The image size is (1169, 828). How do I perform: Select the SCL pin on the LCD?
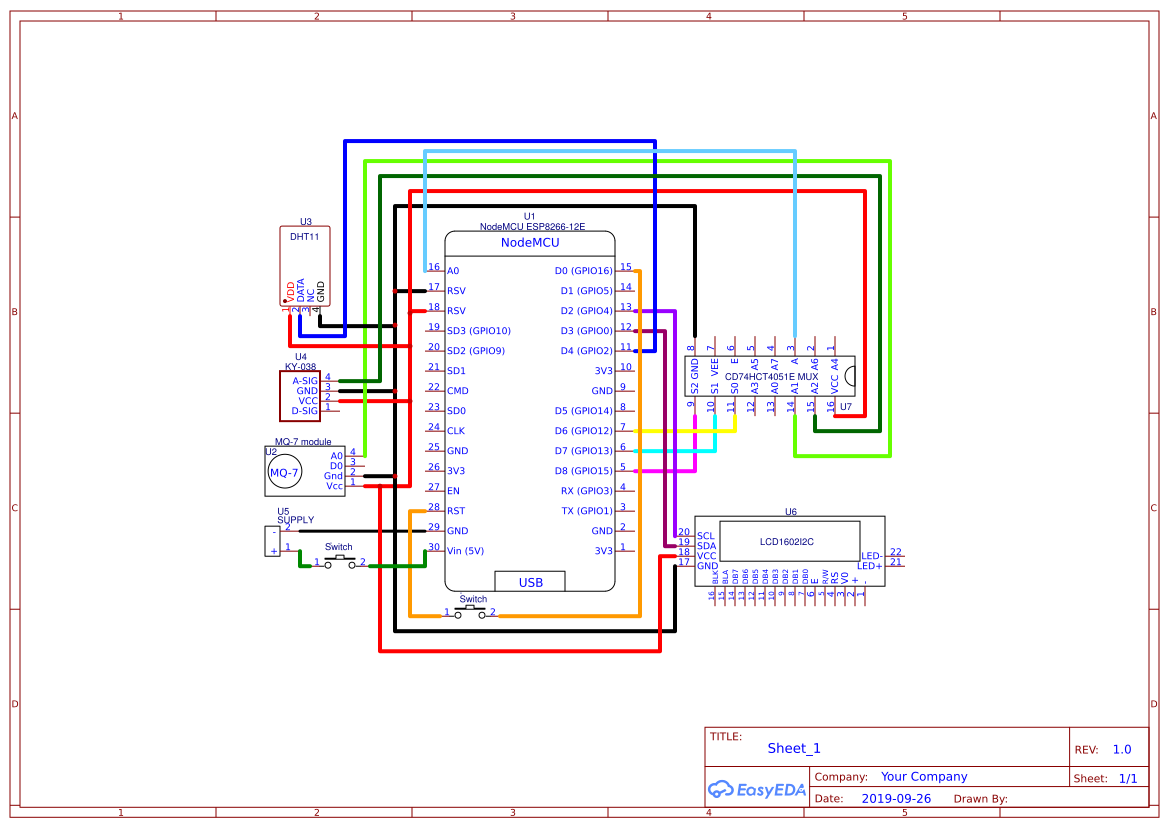coord(705,536)
